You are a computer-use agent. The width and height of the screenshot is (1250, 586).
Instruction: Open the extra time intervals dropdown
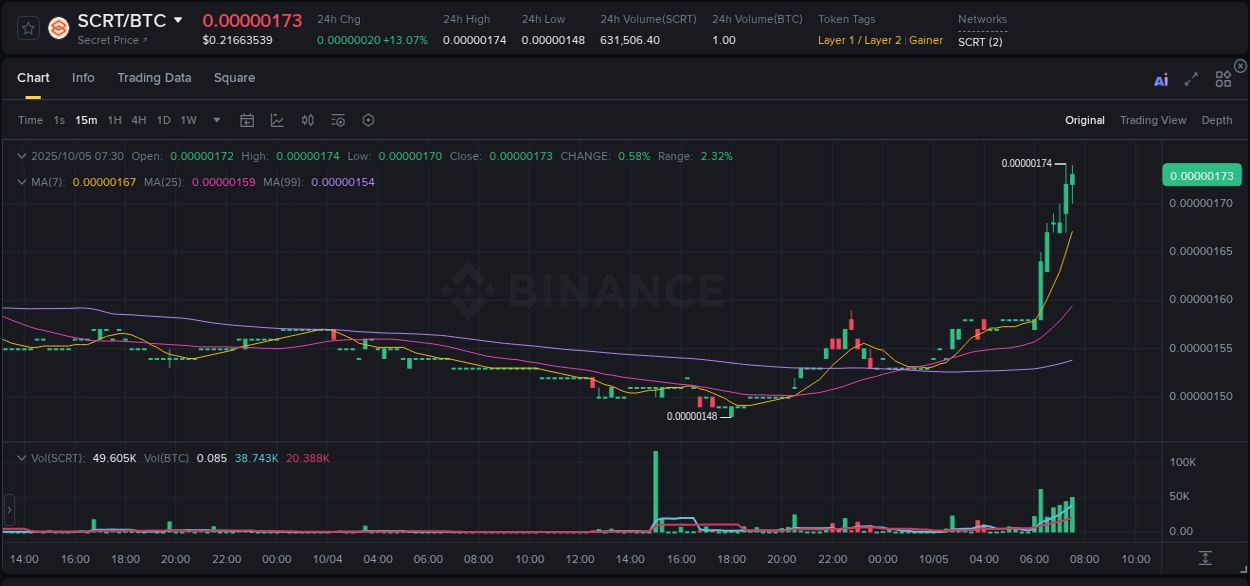[216, 120]
